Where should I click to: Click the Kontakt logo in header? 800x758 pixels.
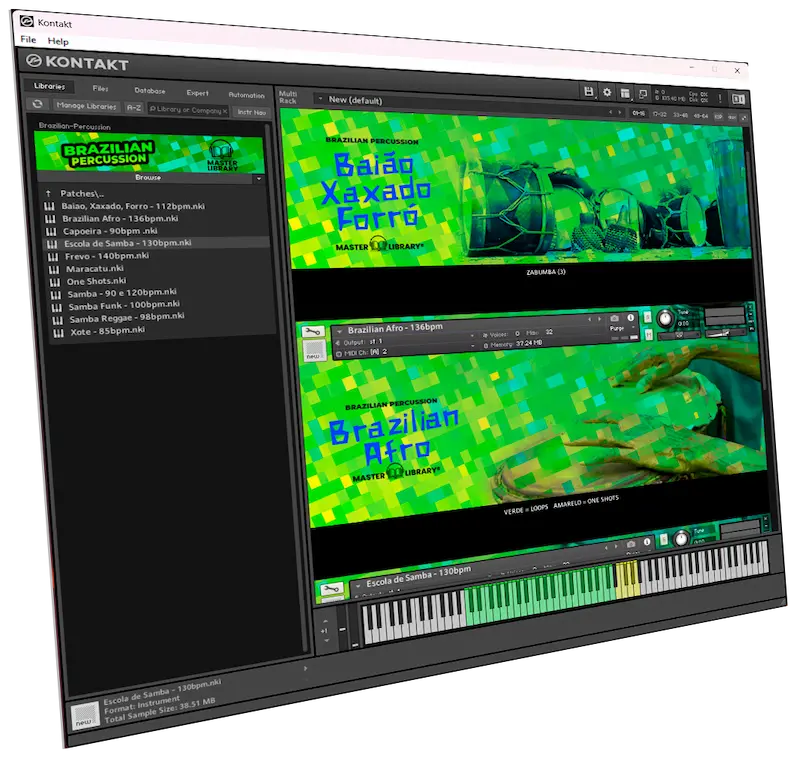point(77,63)
